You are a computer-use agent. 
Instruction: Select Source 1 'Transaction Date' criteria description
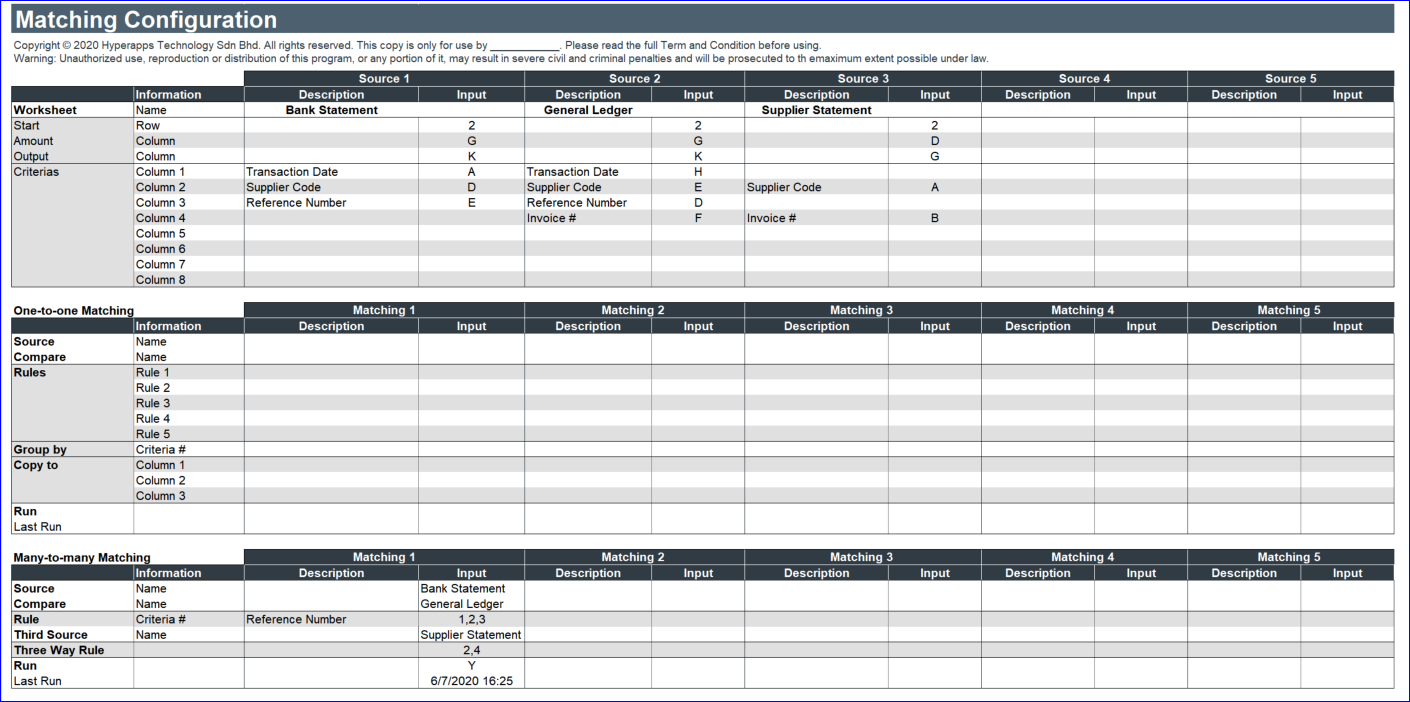click(x=331, y=172)
